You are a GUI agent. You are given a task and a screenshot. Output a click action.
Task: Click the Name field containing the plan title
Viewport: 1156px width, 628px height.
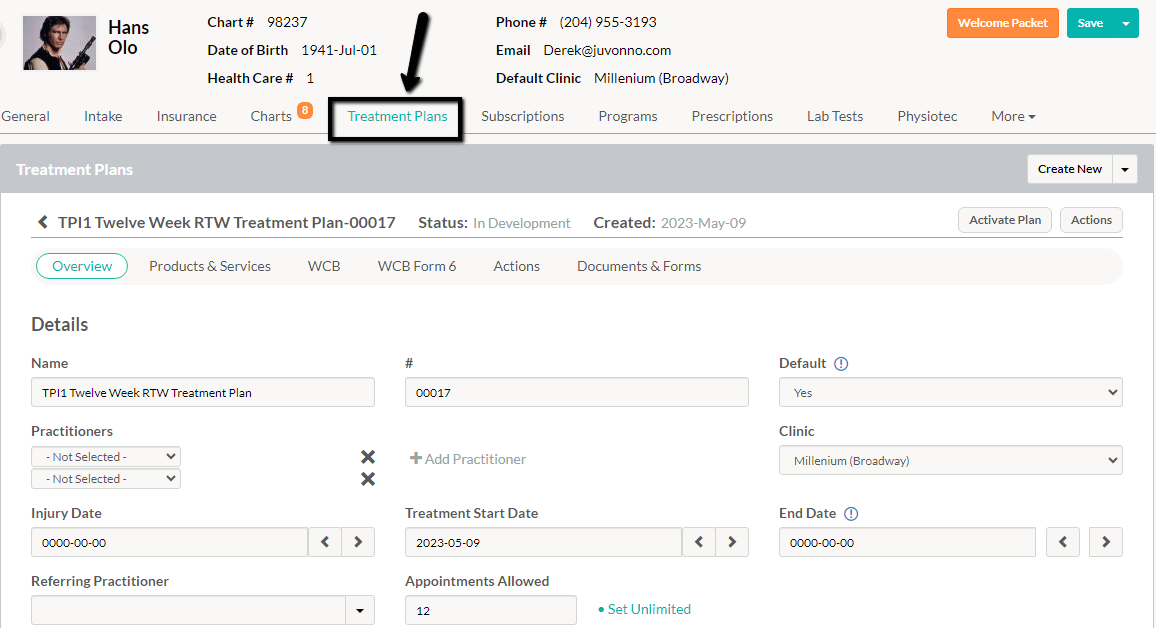pos(202,392)
